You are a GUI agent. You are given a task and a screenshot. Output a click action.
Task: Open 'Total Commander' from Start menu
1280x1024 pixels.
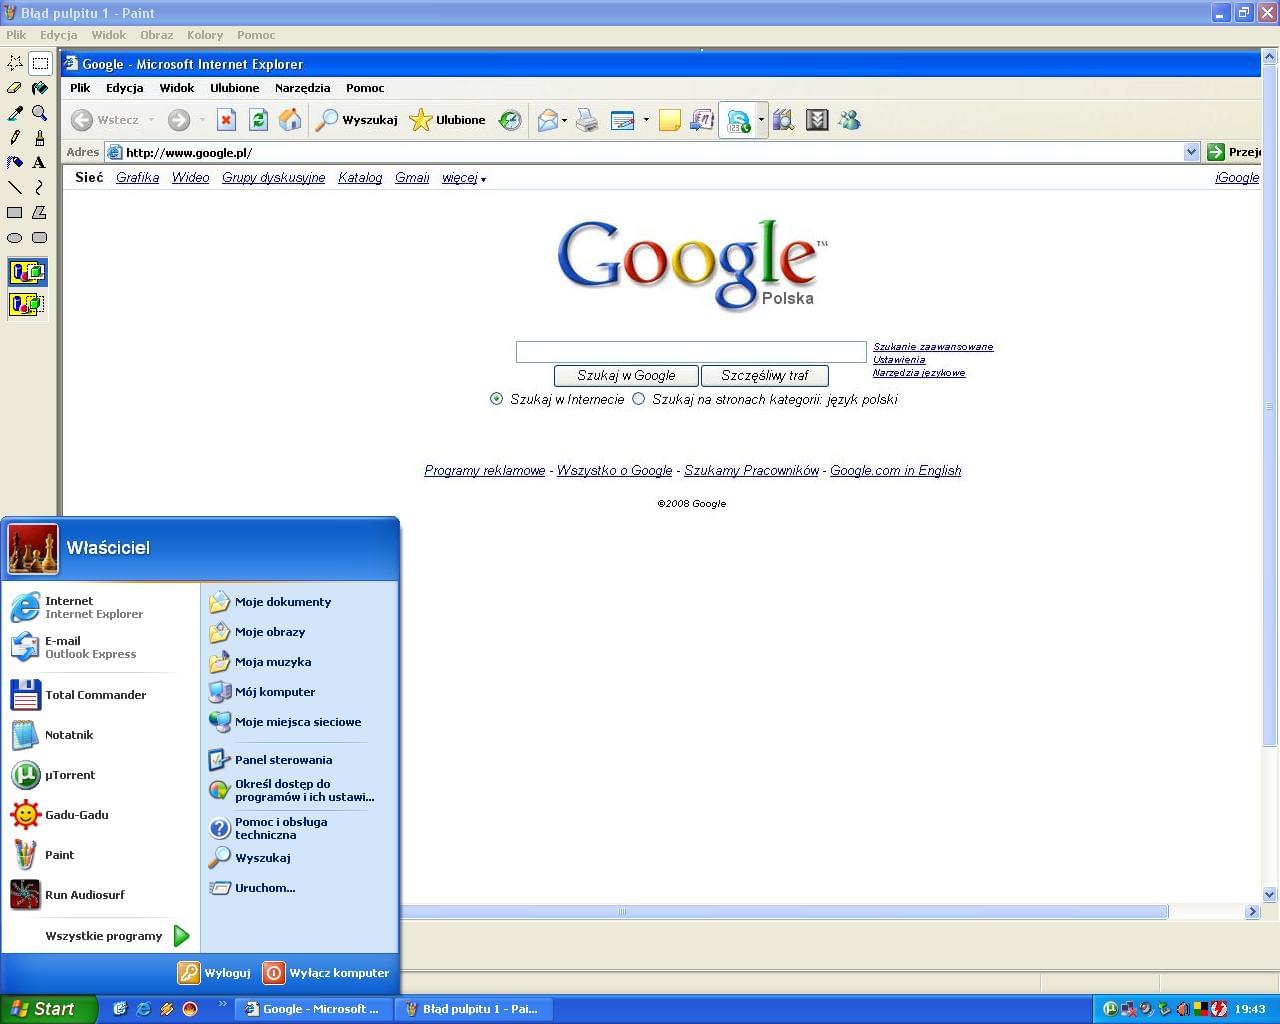click(x=101, y=695)
